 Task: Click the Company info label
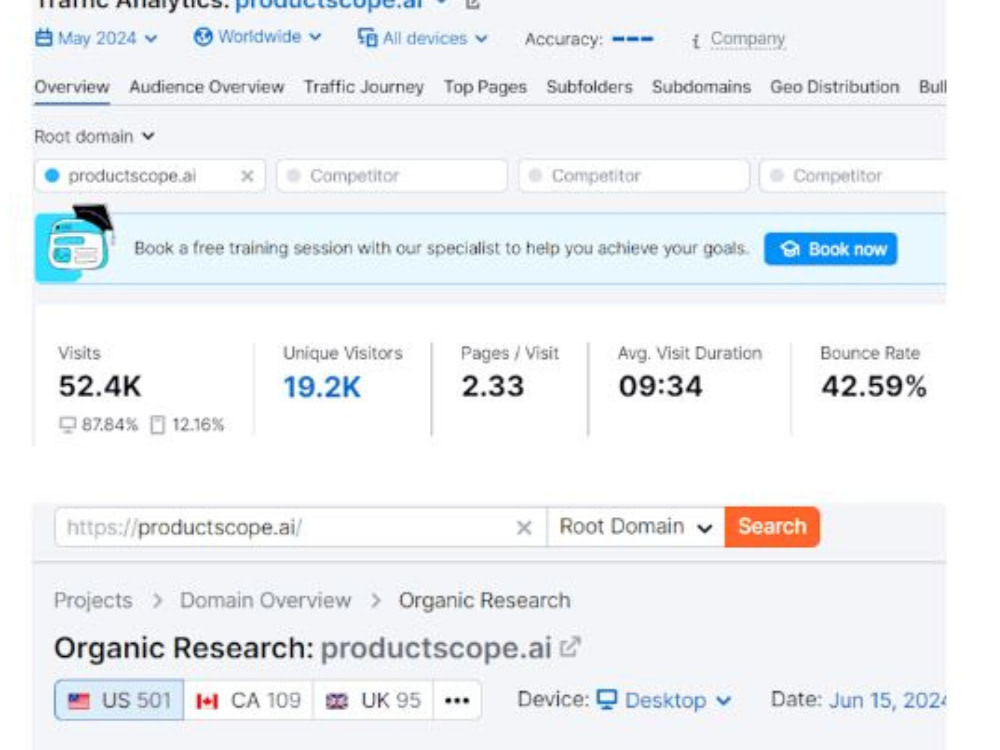pos(747,39)
